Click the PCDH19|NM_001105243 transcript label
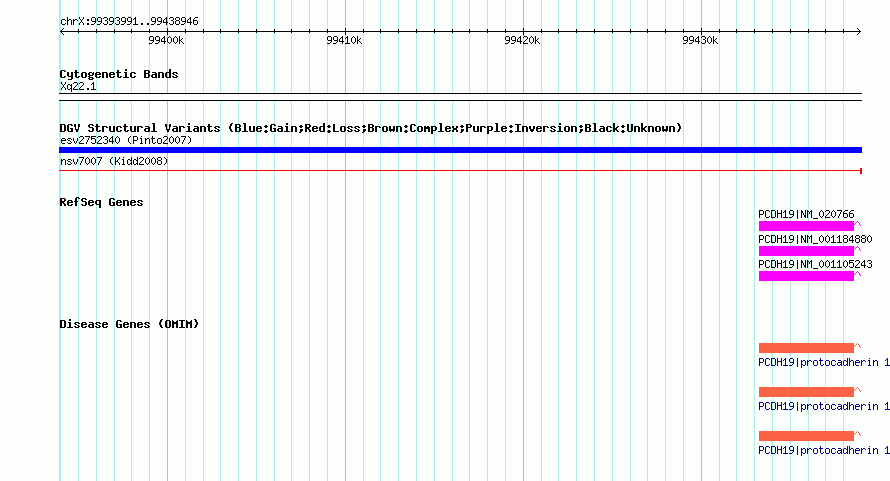Image resolution: width=890 pixels, height=481 pixels. click(x=815, y=264)
